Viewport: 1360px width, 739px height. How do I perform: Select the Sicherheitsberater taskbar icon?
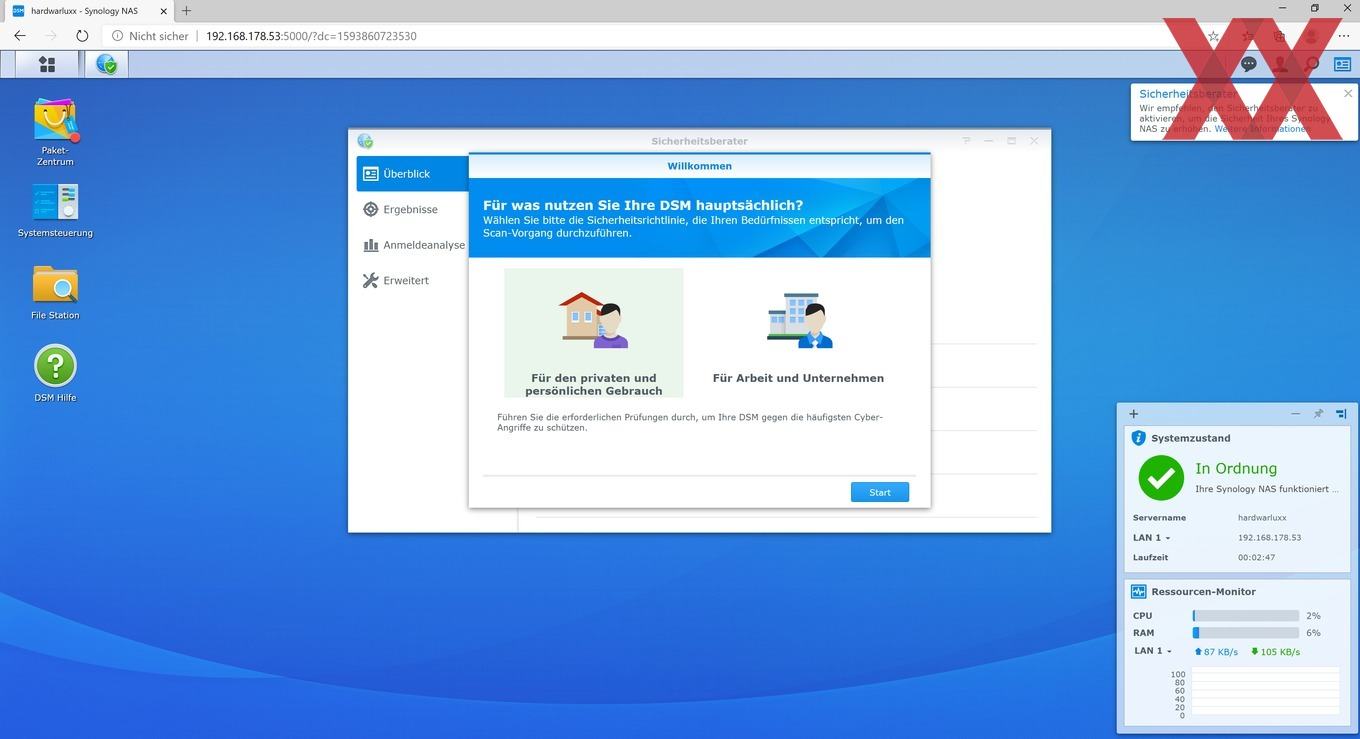pyautogui.click(x=106, y=64)
